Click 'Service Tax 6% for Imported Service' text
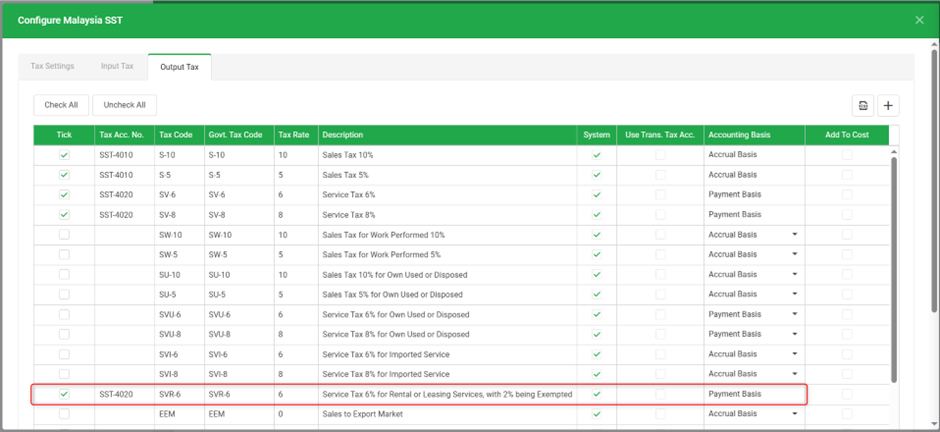 [386, 354]
